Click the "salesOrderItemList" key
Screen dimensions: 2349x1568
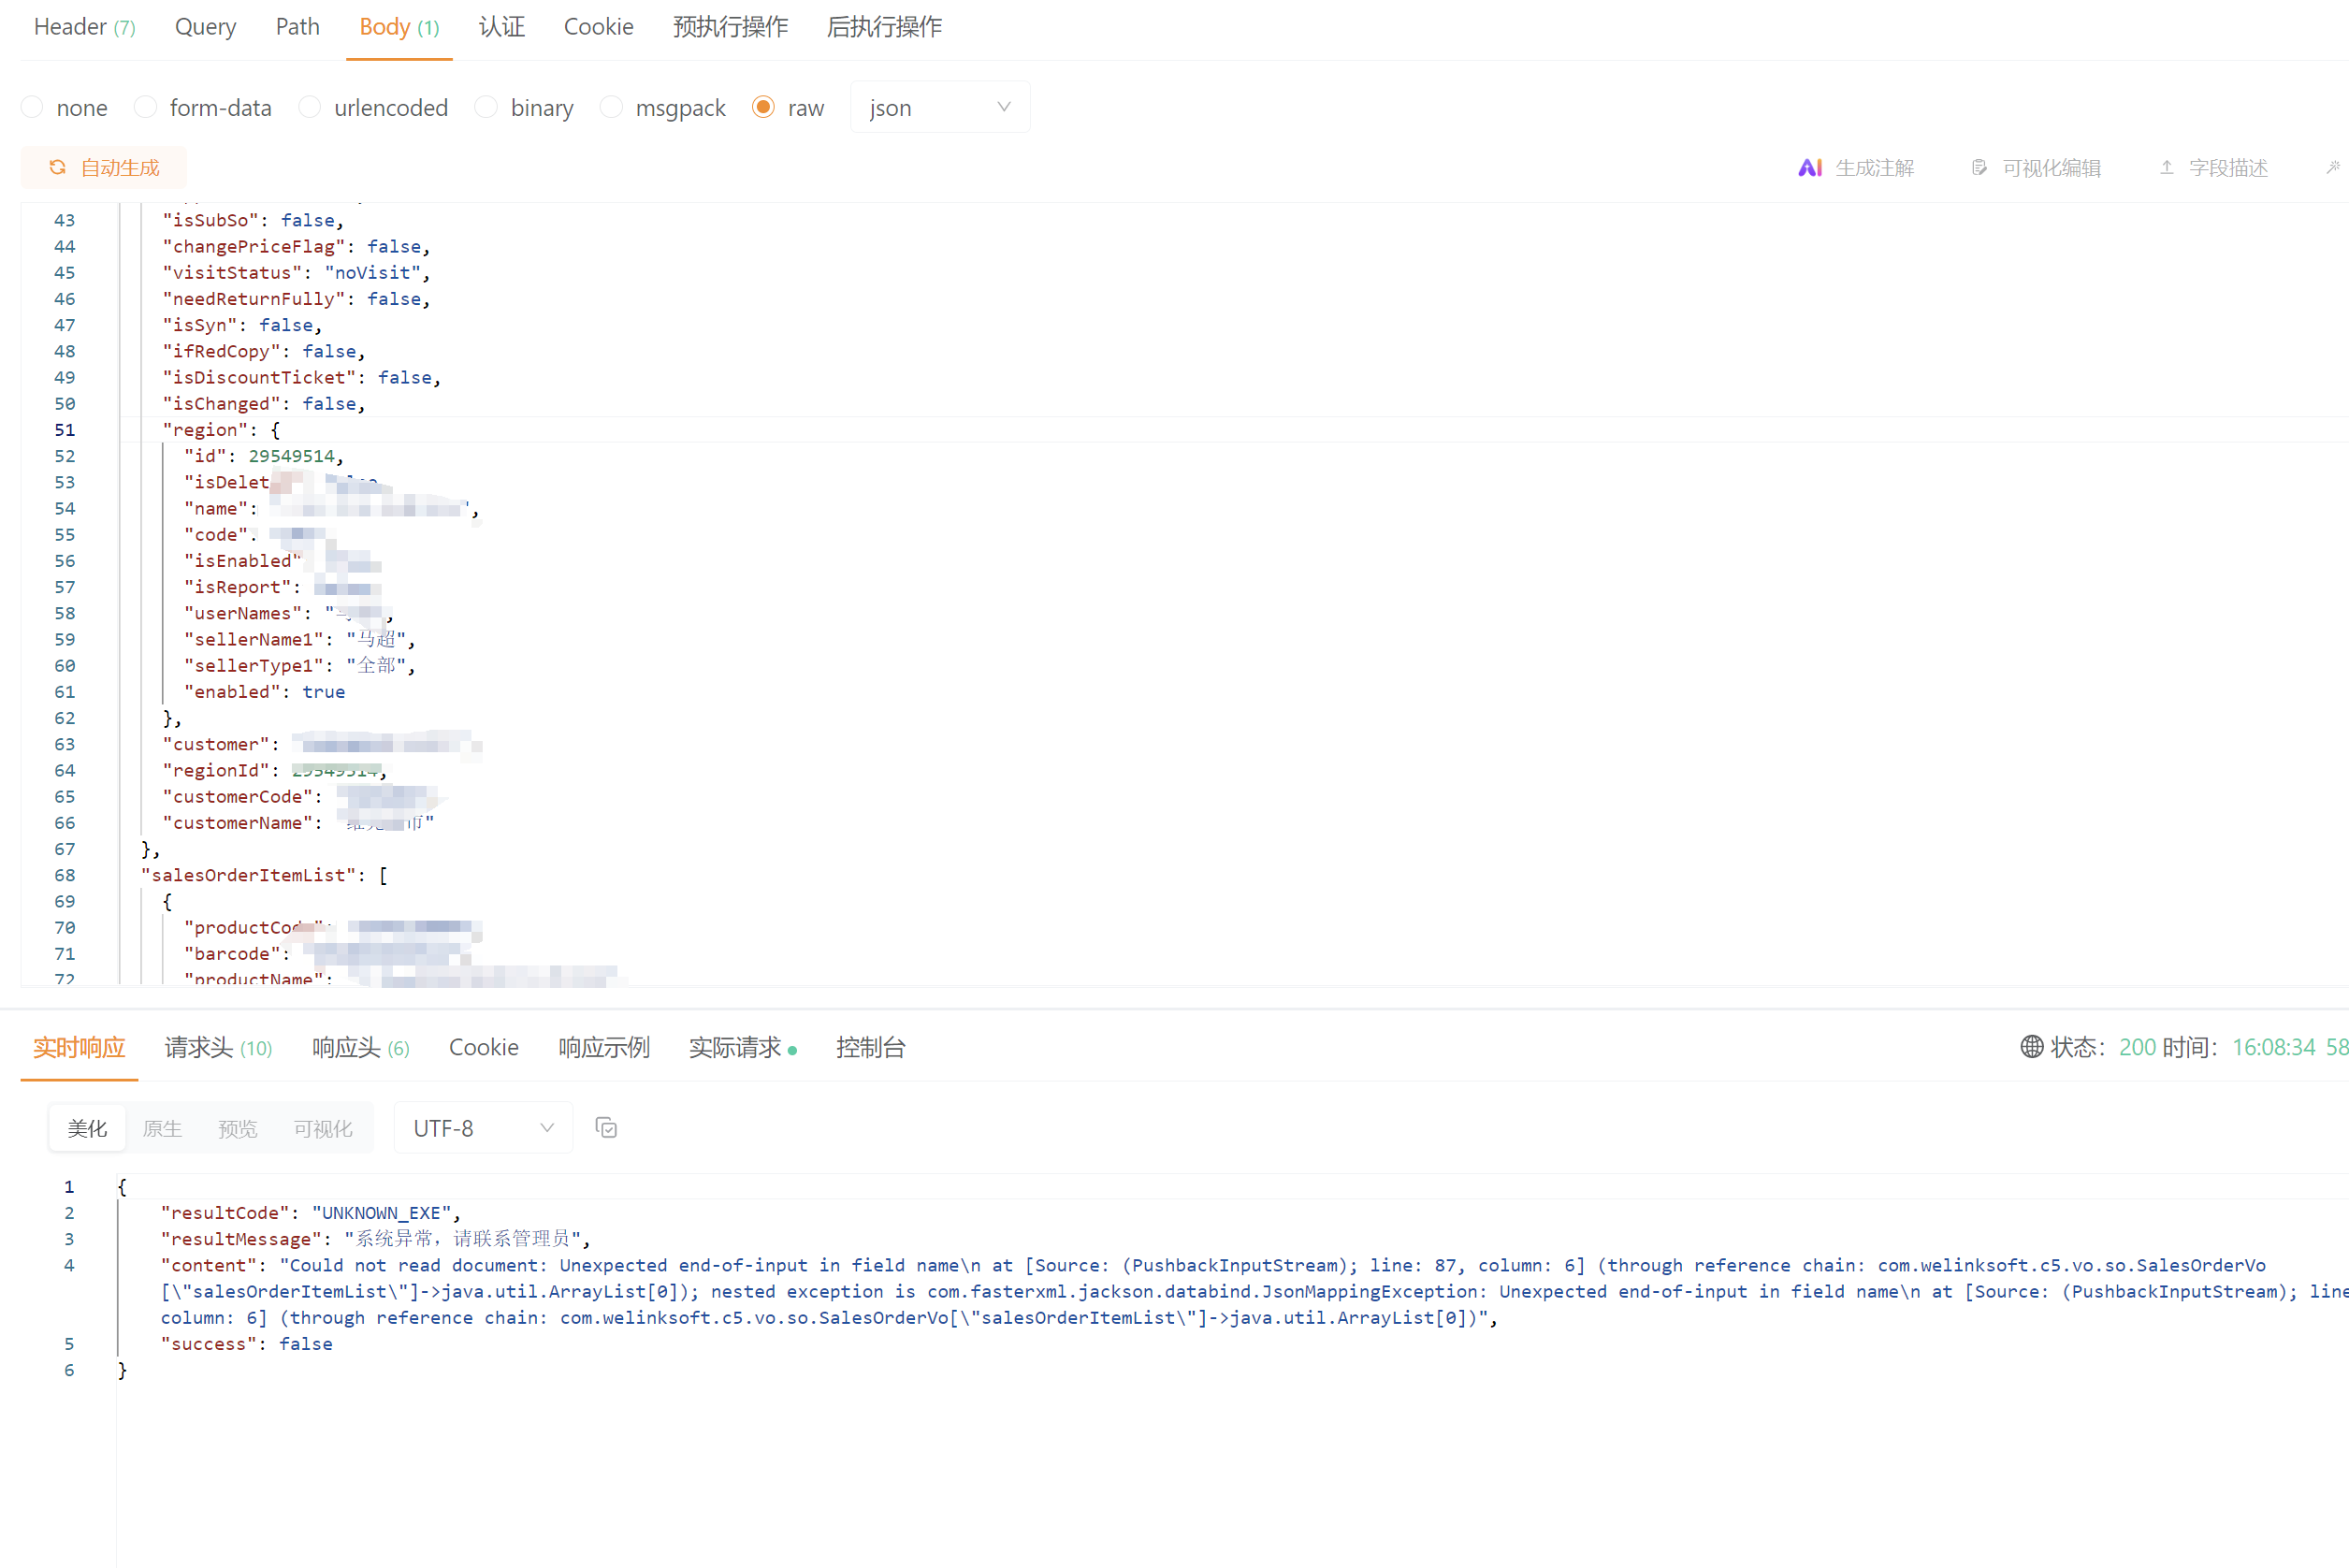pyautogui.click(x=249, y=875)
